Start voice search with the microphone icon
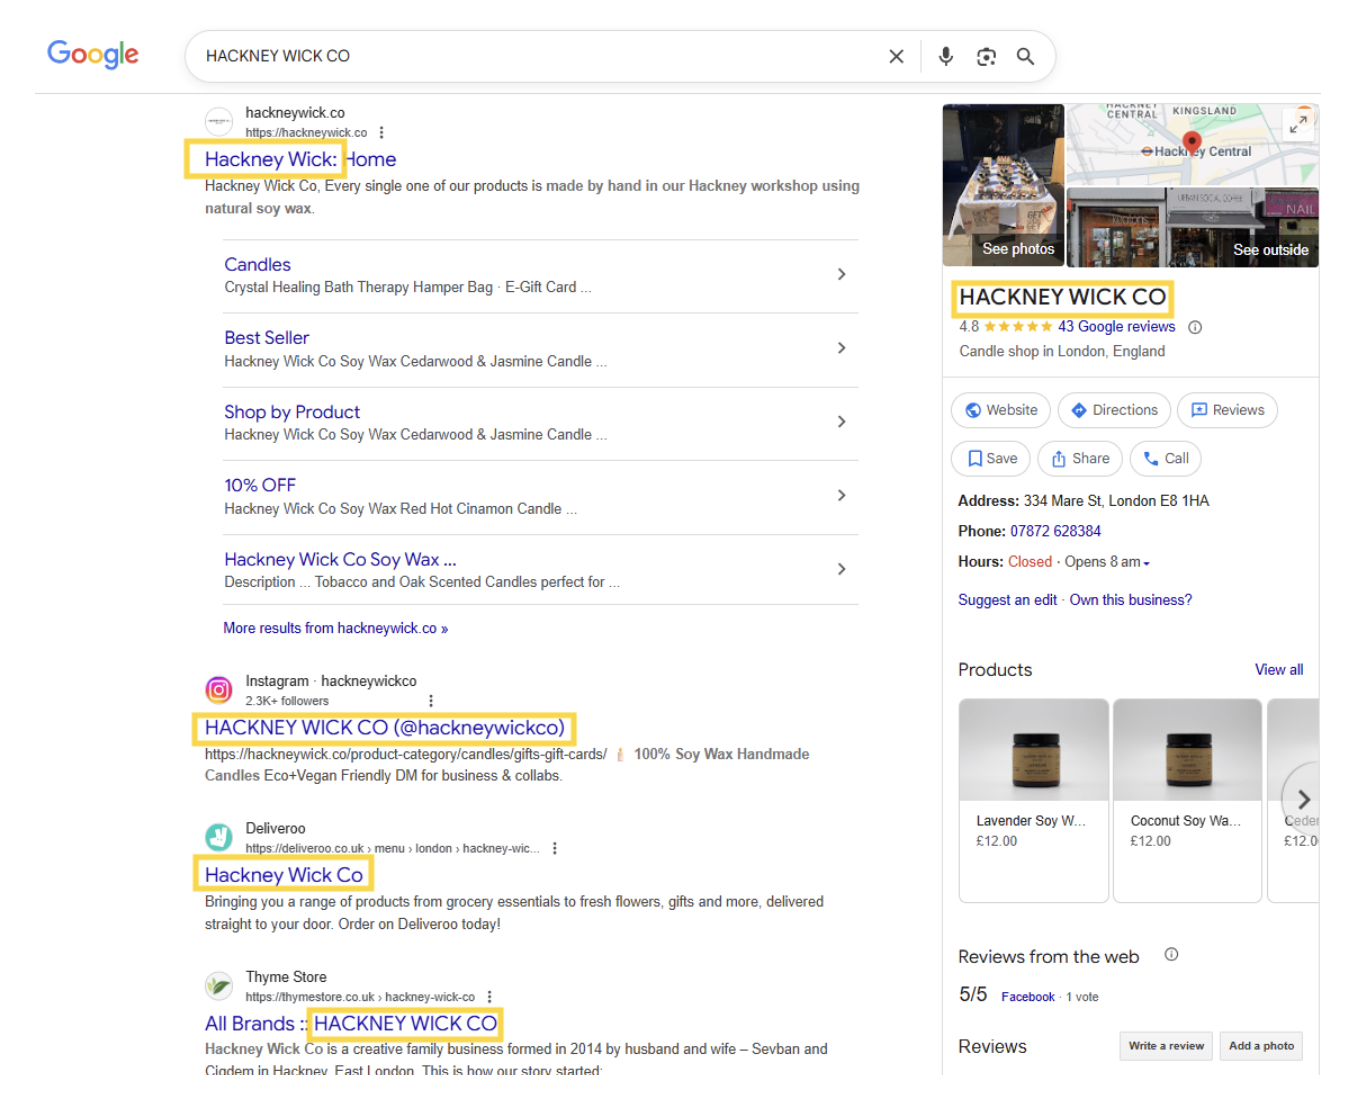The image size is (1360, 1102). point(945,57)
